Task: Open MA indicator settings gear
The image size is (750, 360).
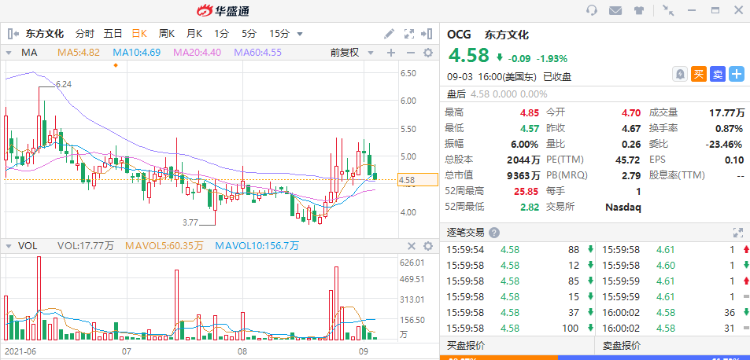Action: (428, 53)
